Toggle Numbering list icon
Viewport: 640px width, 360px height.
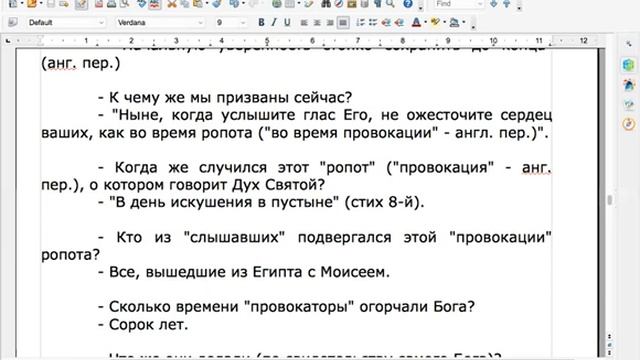point(360,23)
